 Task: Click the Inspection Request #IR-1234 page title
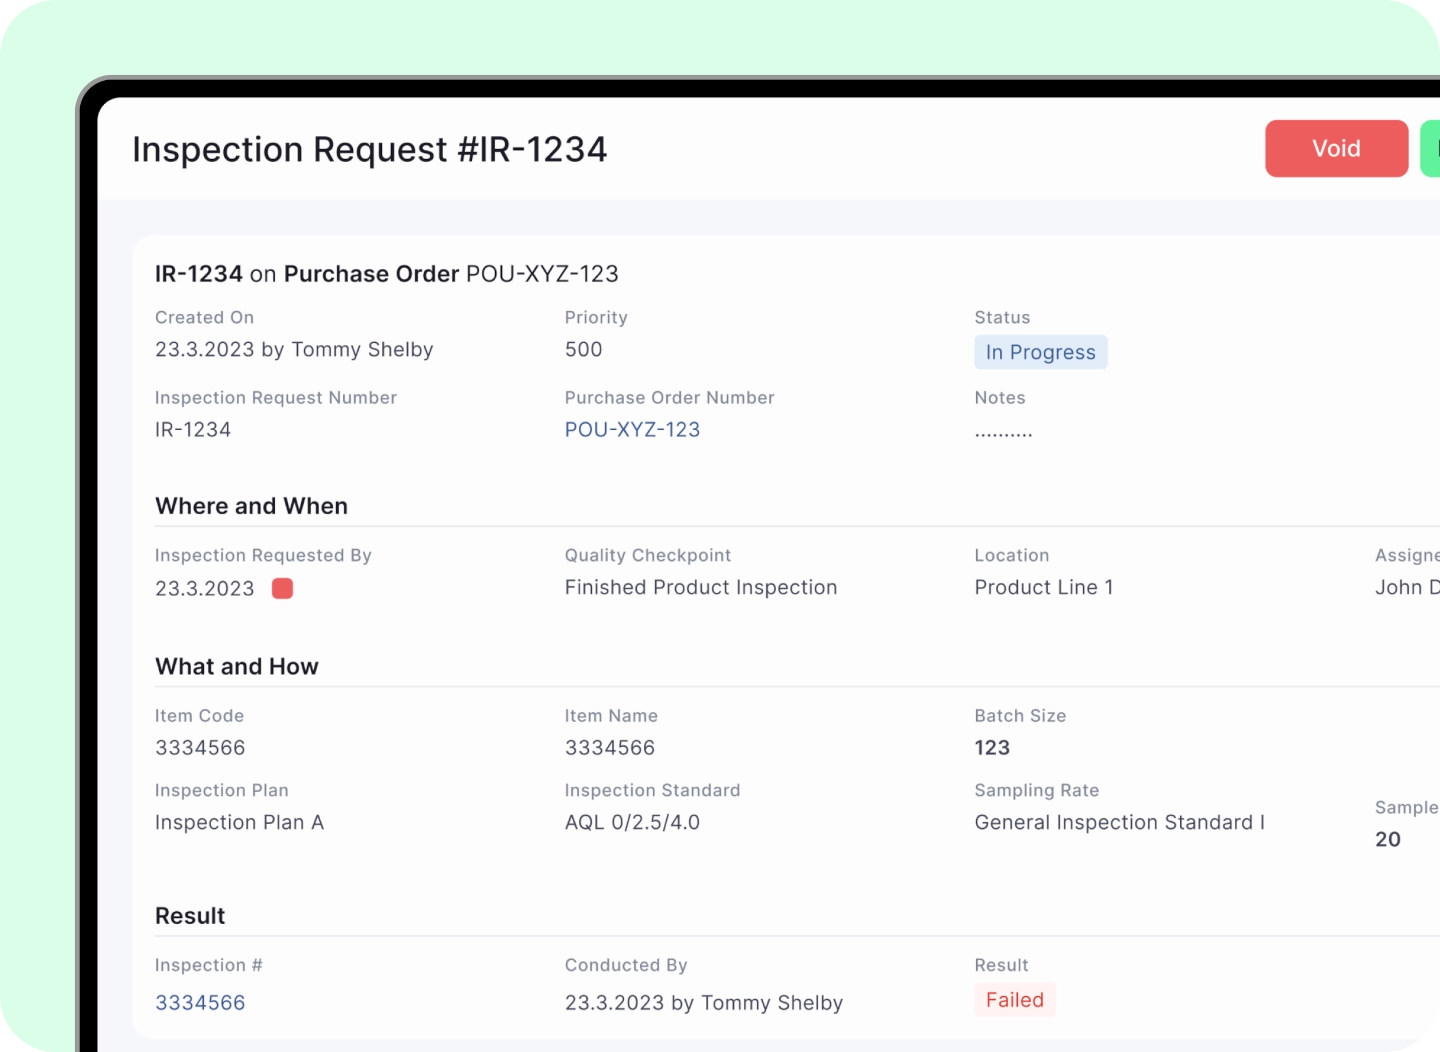pyautogui.click(x=370, y=149)
